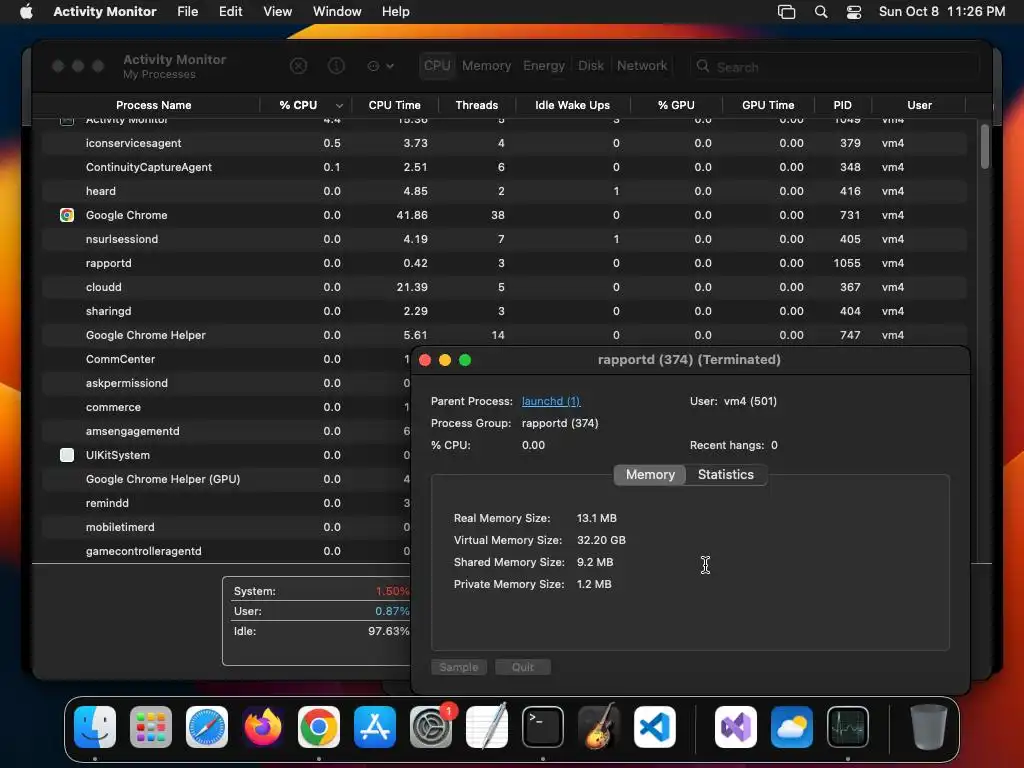This screenshot has width=1024, height=768.
Task: Open the Window menu
Action: tap(337, 12)
